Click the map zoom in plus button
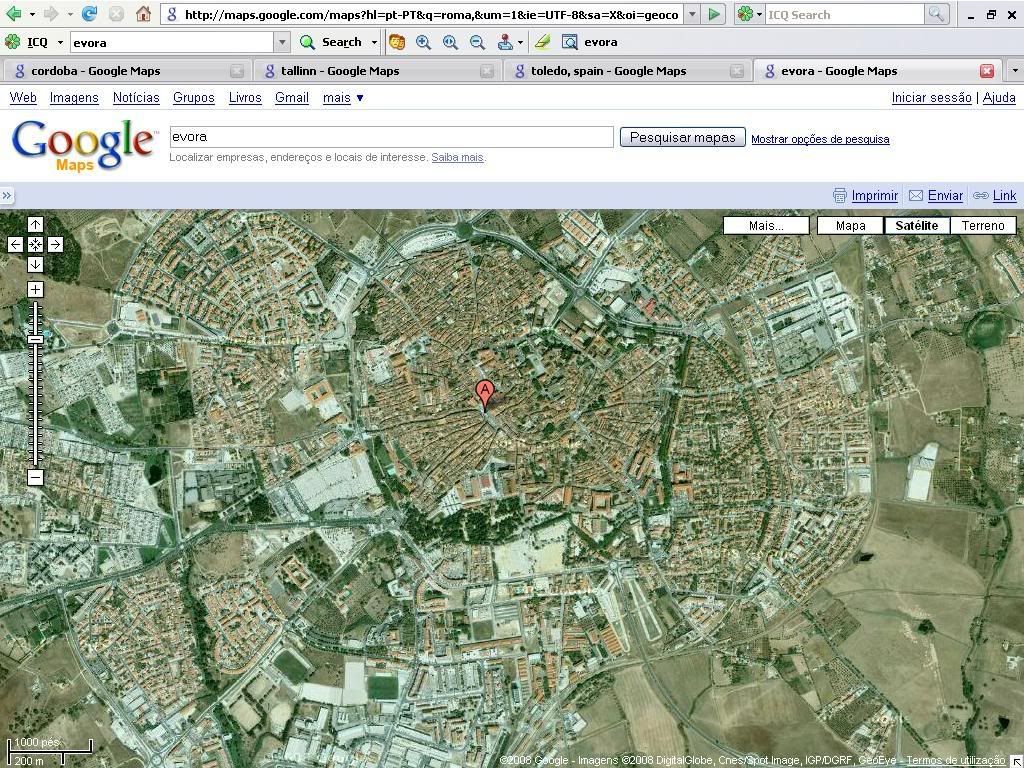This screenshot has height=768, width=1024. [35, 290]
